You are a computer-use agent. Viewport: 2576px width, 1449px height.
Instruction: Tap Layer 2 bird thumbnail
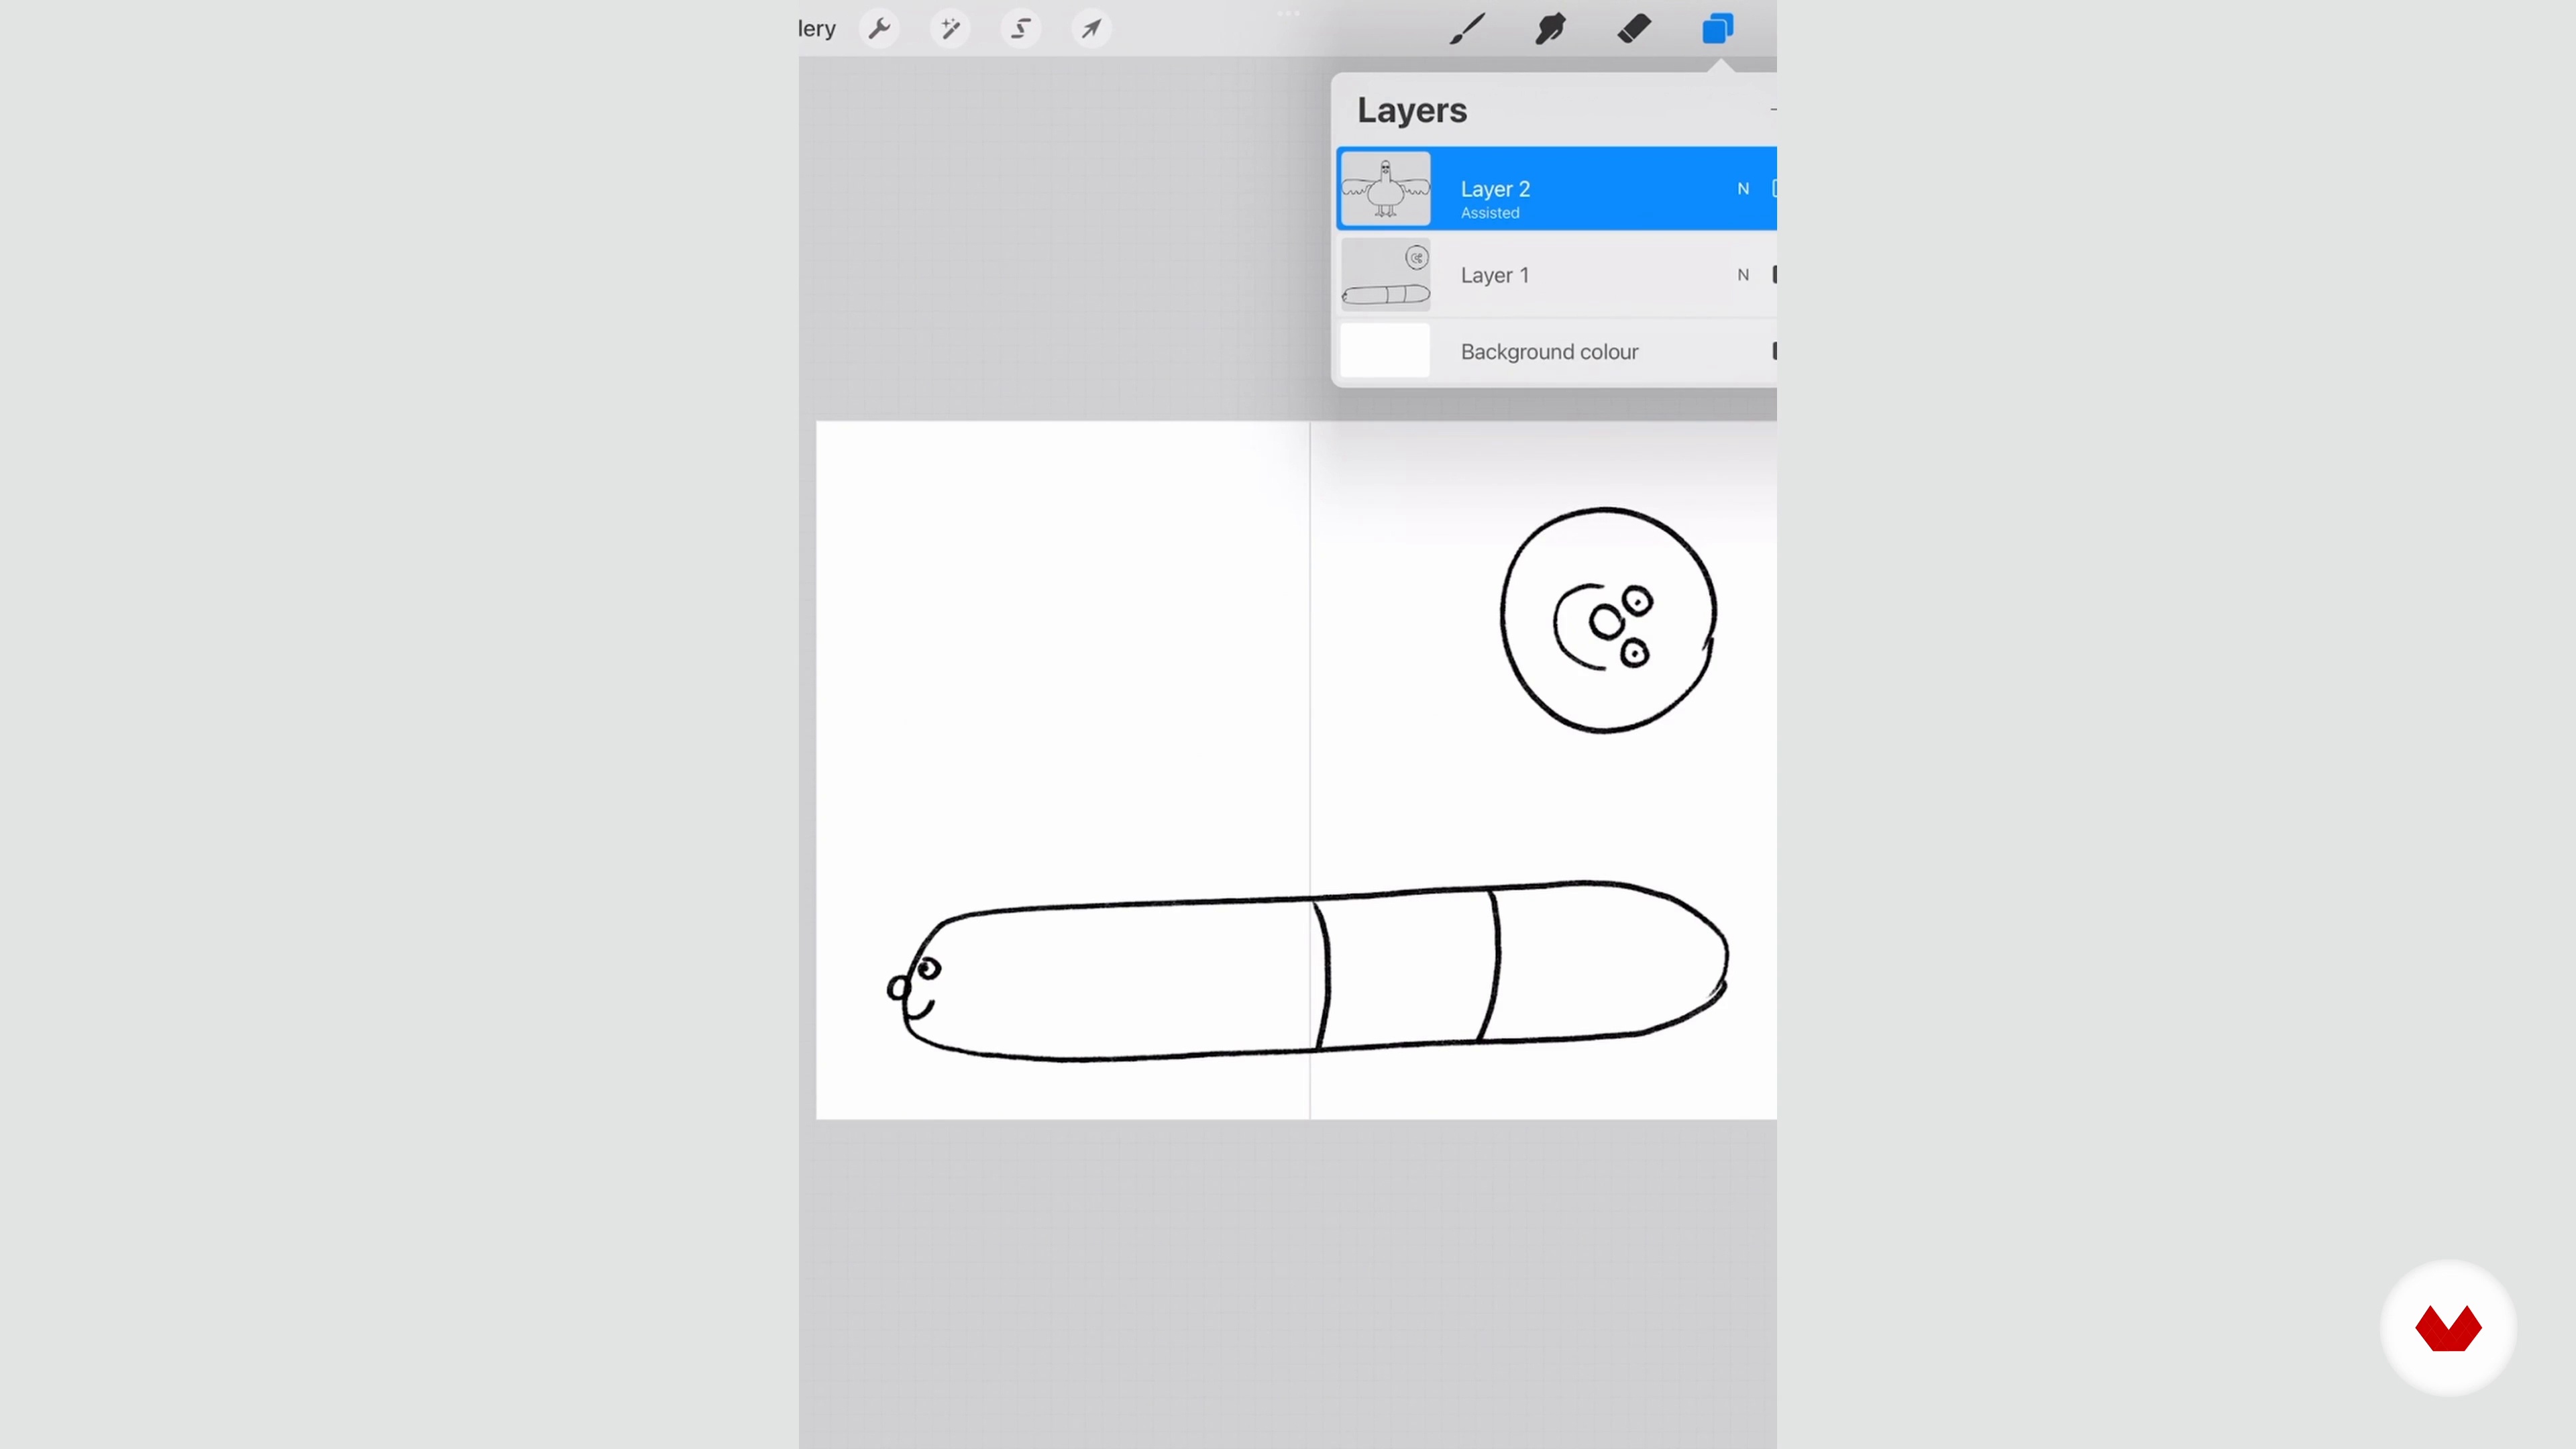1385,189
